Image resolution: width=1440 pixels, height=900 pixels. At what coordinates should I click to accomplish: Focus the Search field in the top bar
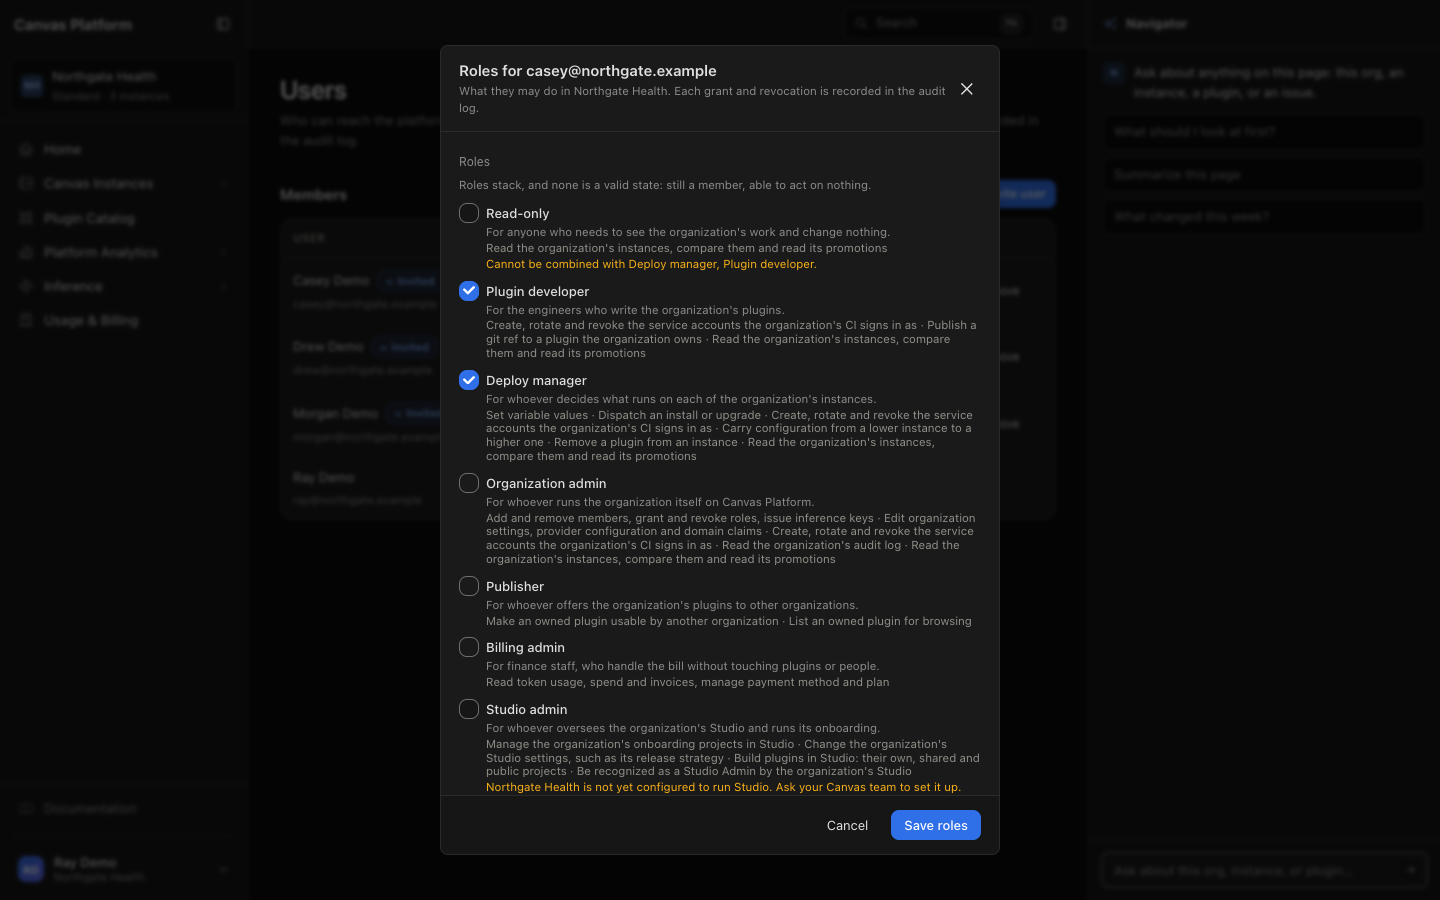938,23
